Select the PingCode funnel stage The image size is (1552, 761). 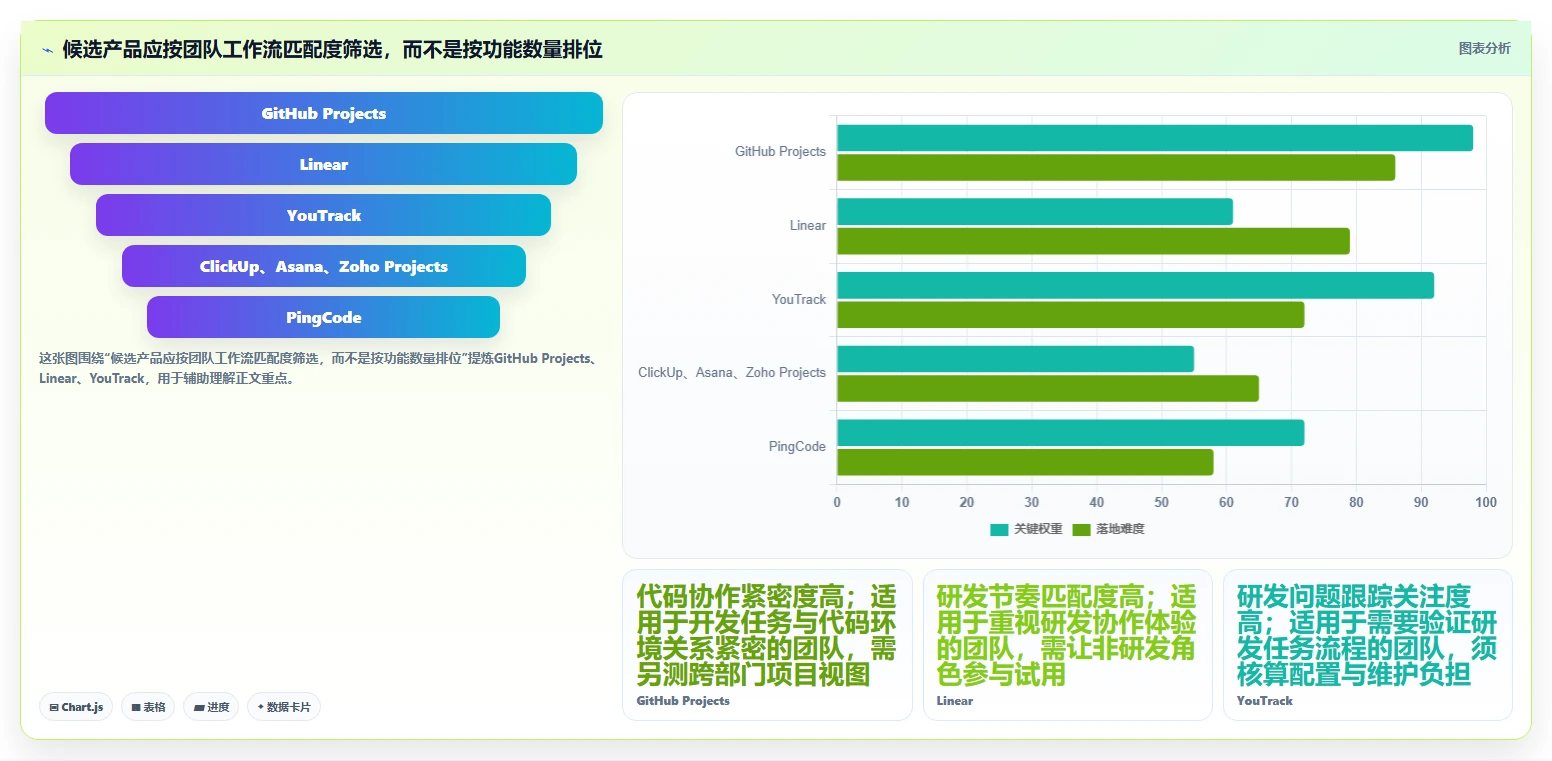[x=323, y=317]
